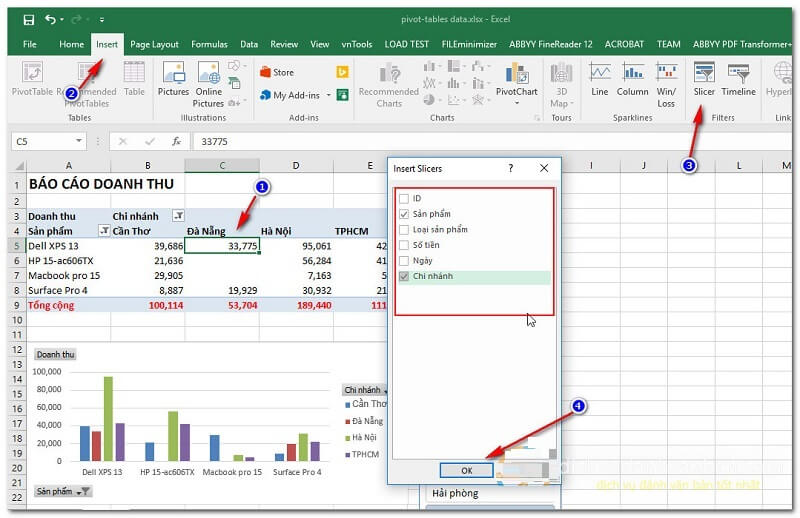800x518 pixels.
Task: Check the ID field checkbox
Action: coord(404,199)
